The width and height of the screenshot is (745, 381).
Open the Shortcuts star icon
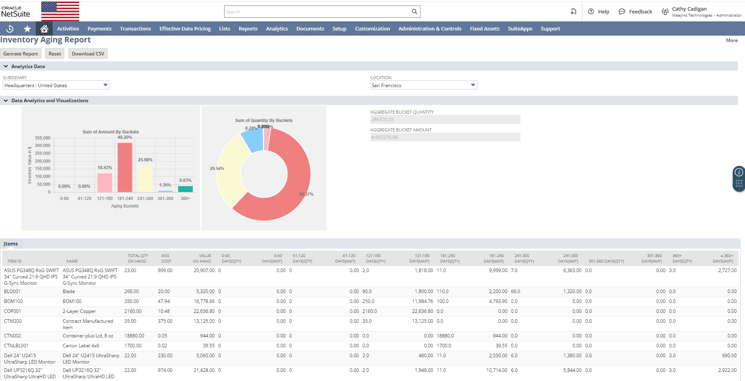tap(27, 29)
